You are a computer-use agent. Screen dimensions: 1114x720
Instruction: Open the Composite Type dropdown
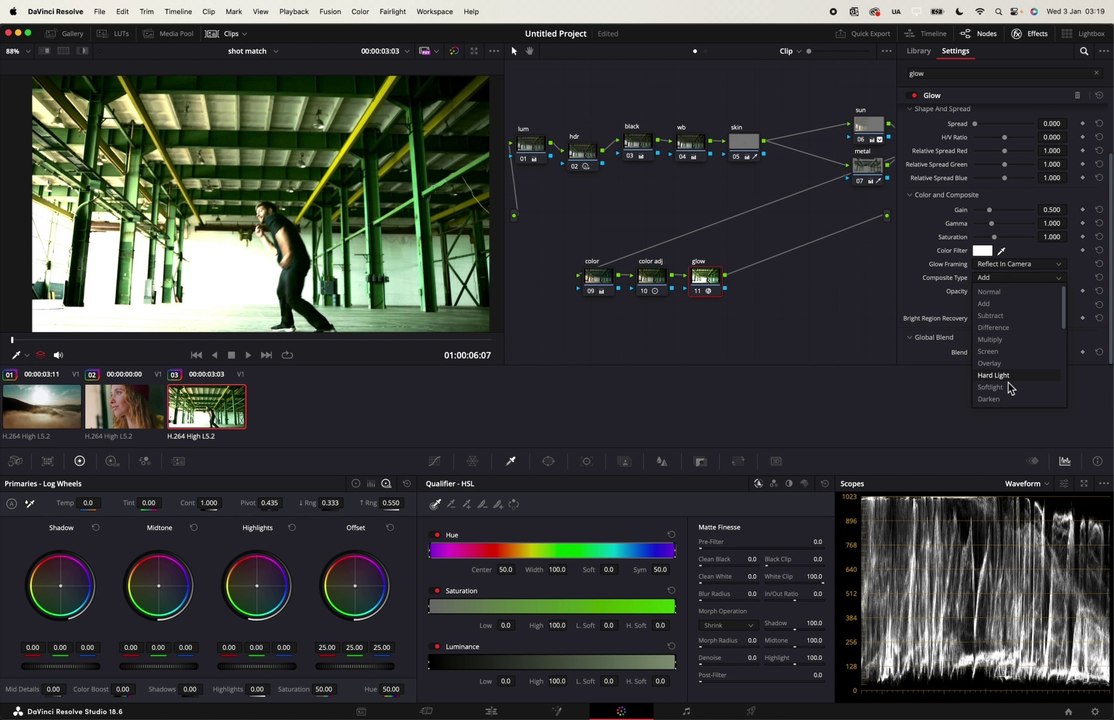point(1019,277)
